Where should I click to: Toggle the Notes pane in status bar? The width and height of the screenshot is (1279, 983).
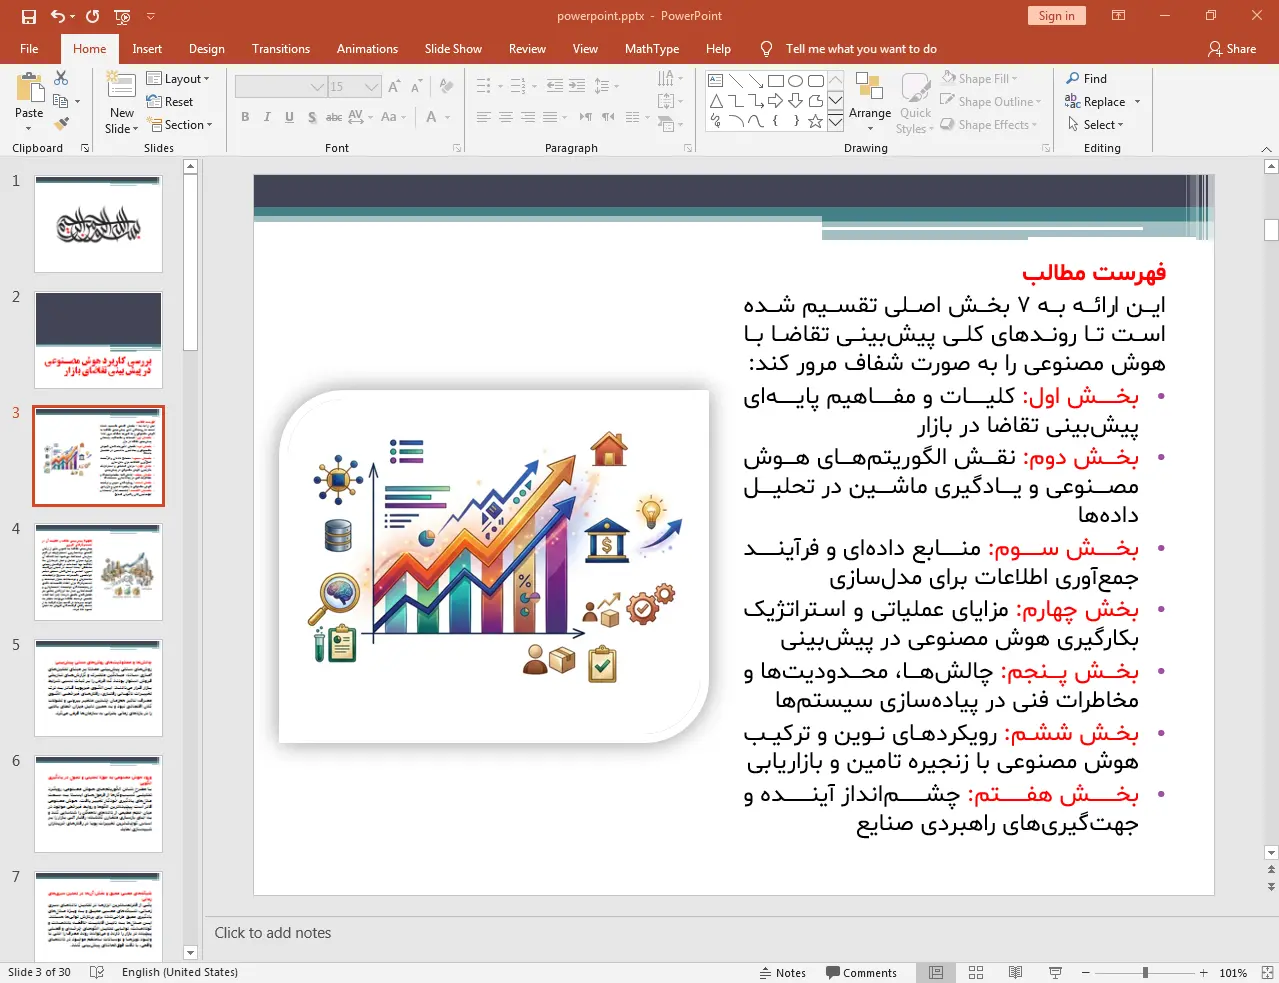[783, 972]
